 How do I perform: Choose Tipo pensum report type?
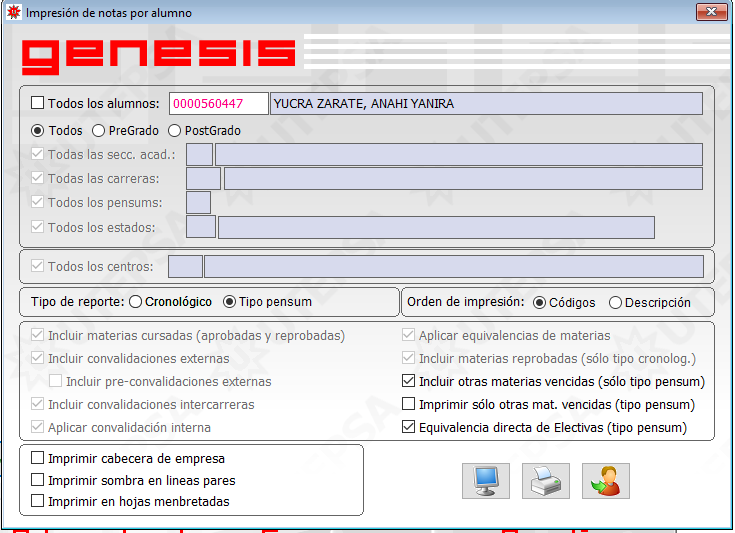point(229,302)
